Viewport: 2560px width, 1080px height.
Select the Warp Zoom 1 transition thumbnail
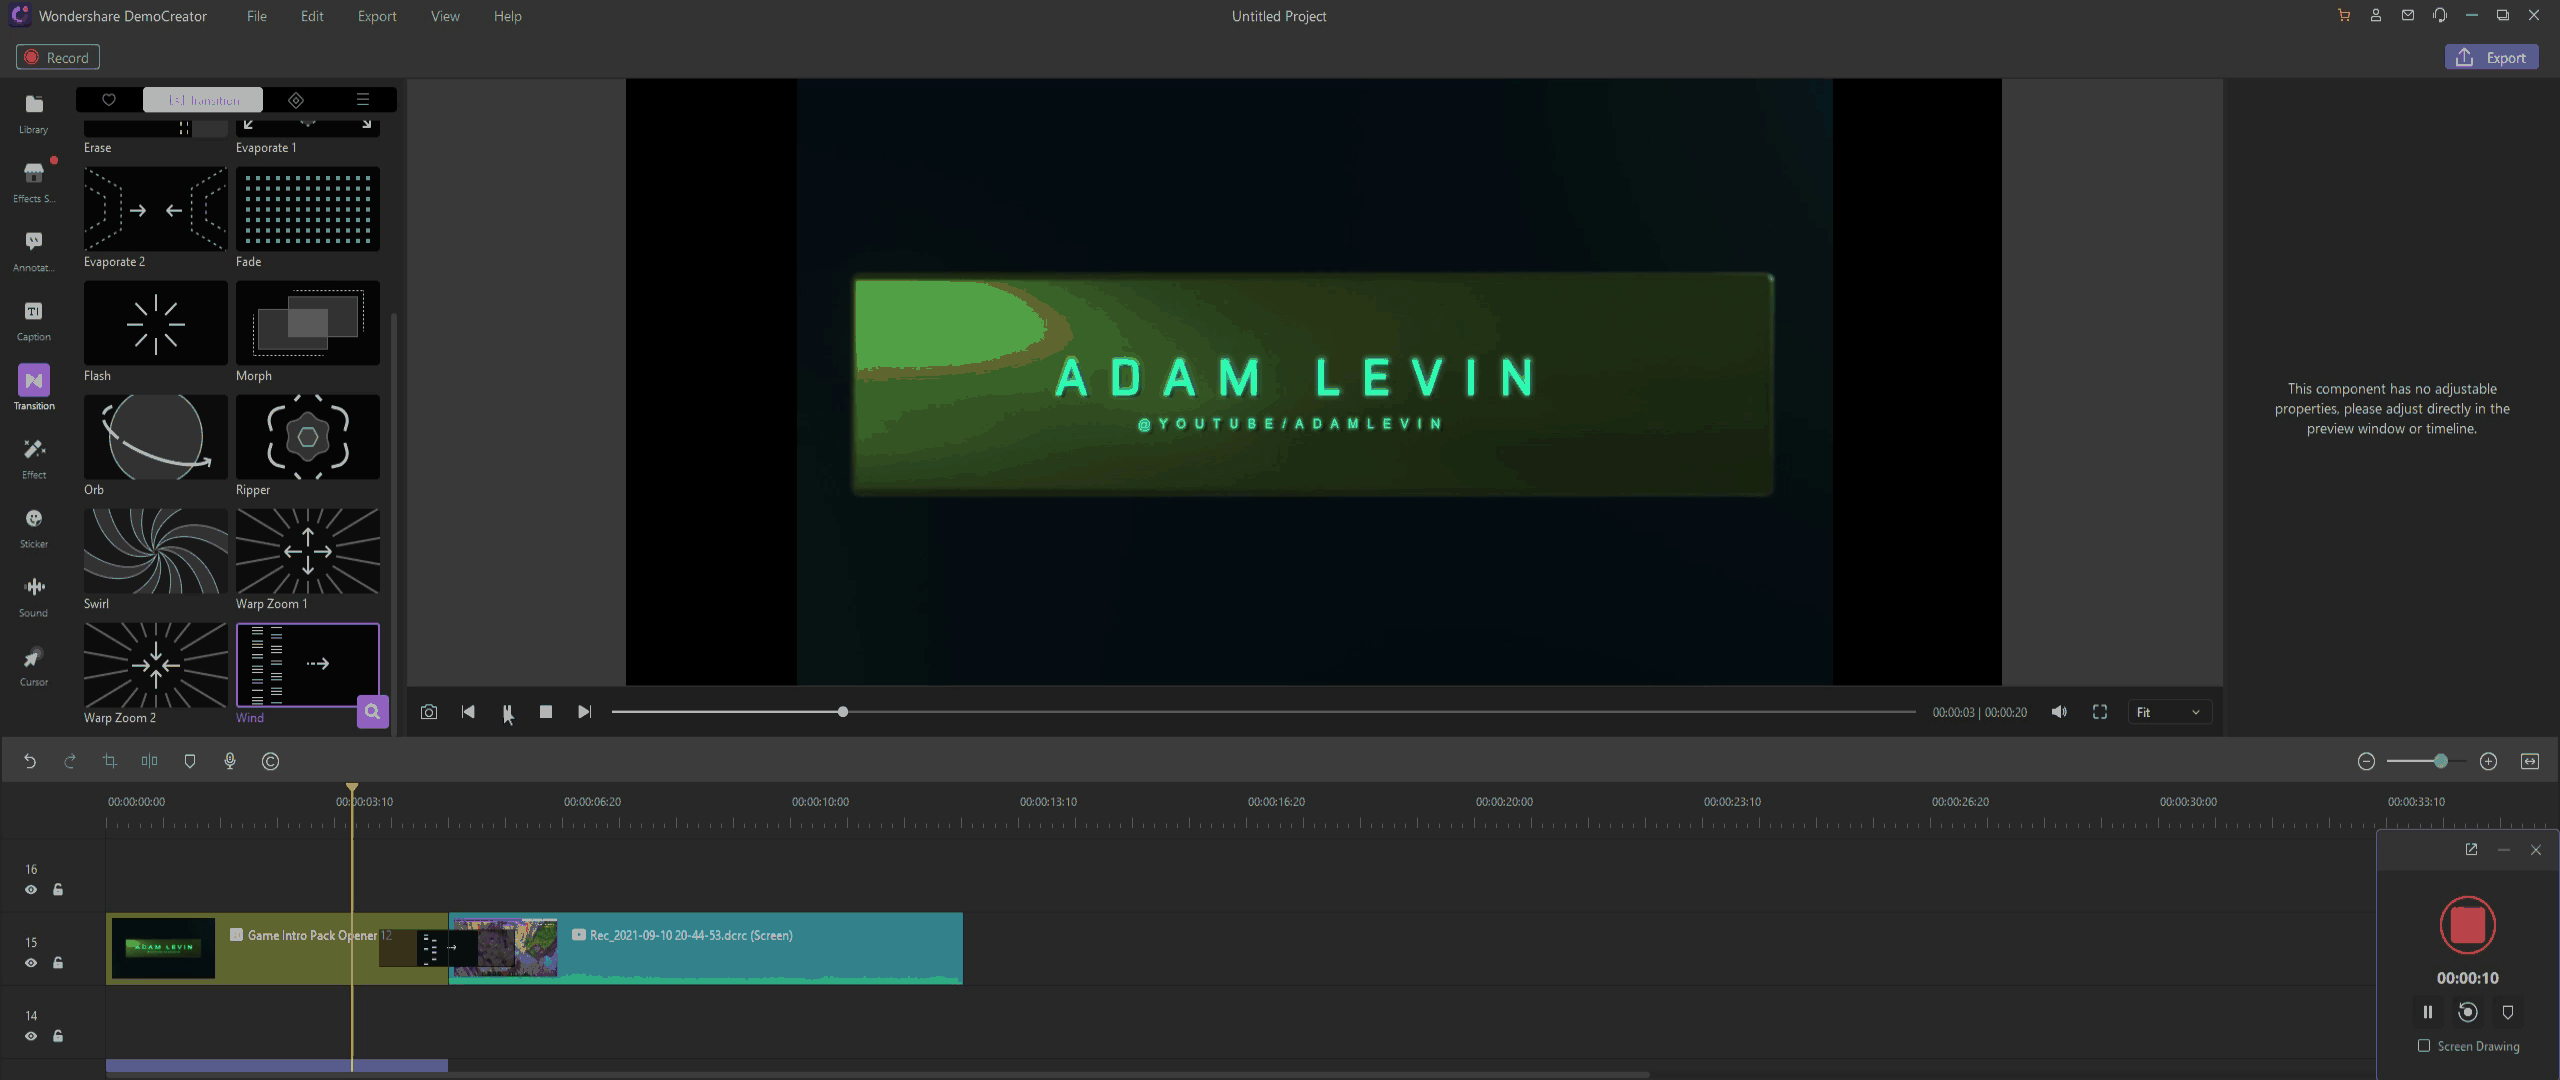coord(308,551)
